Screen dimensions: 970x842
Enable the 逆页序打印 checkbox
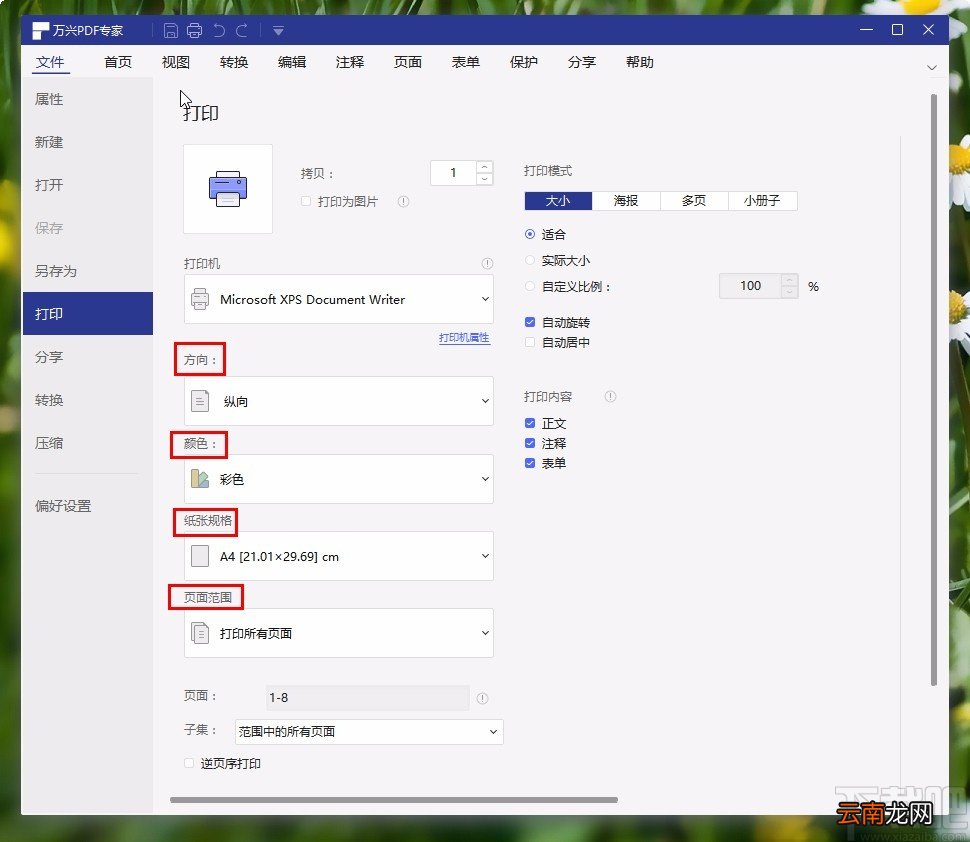point(189,763)
